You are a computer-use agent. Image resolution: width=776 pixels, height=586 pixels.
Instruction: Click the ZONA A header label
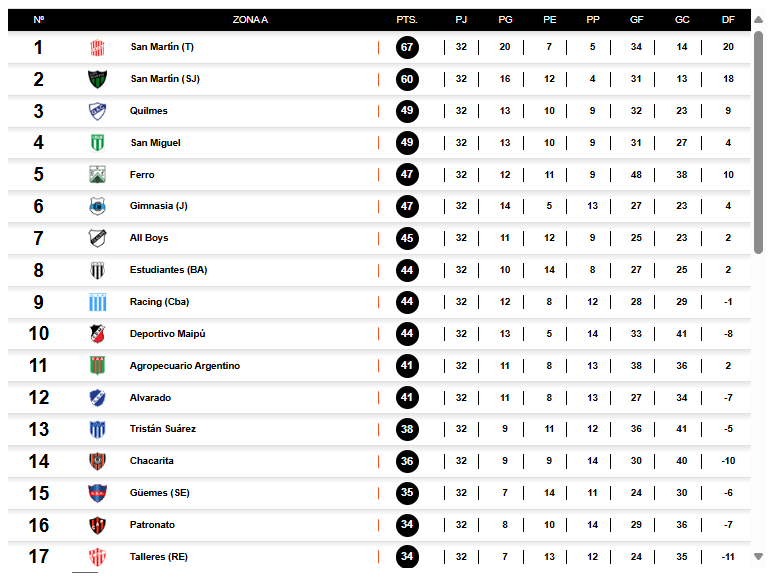click(250, 20)
